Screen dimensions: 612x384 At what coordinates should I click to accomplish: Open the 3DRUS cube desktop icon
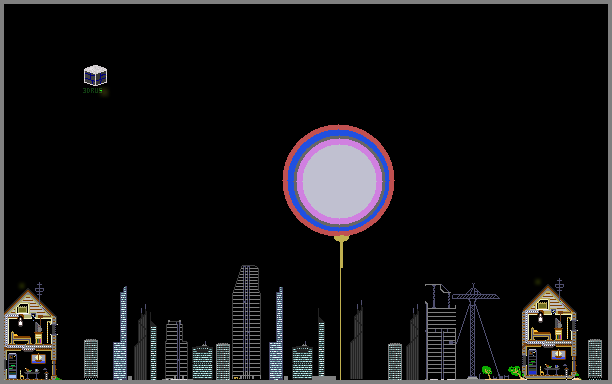(x=95, y=75)
